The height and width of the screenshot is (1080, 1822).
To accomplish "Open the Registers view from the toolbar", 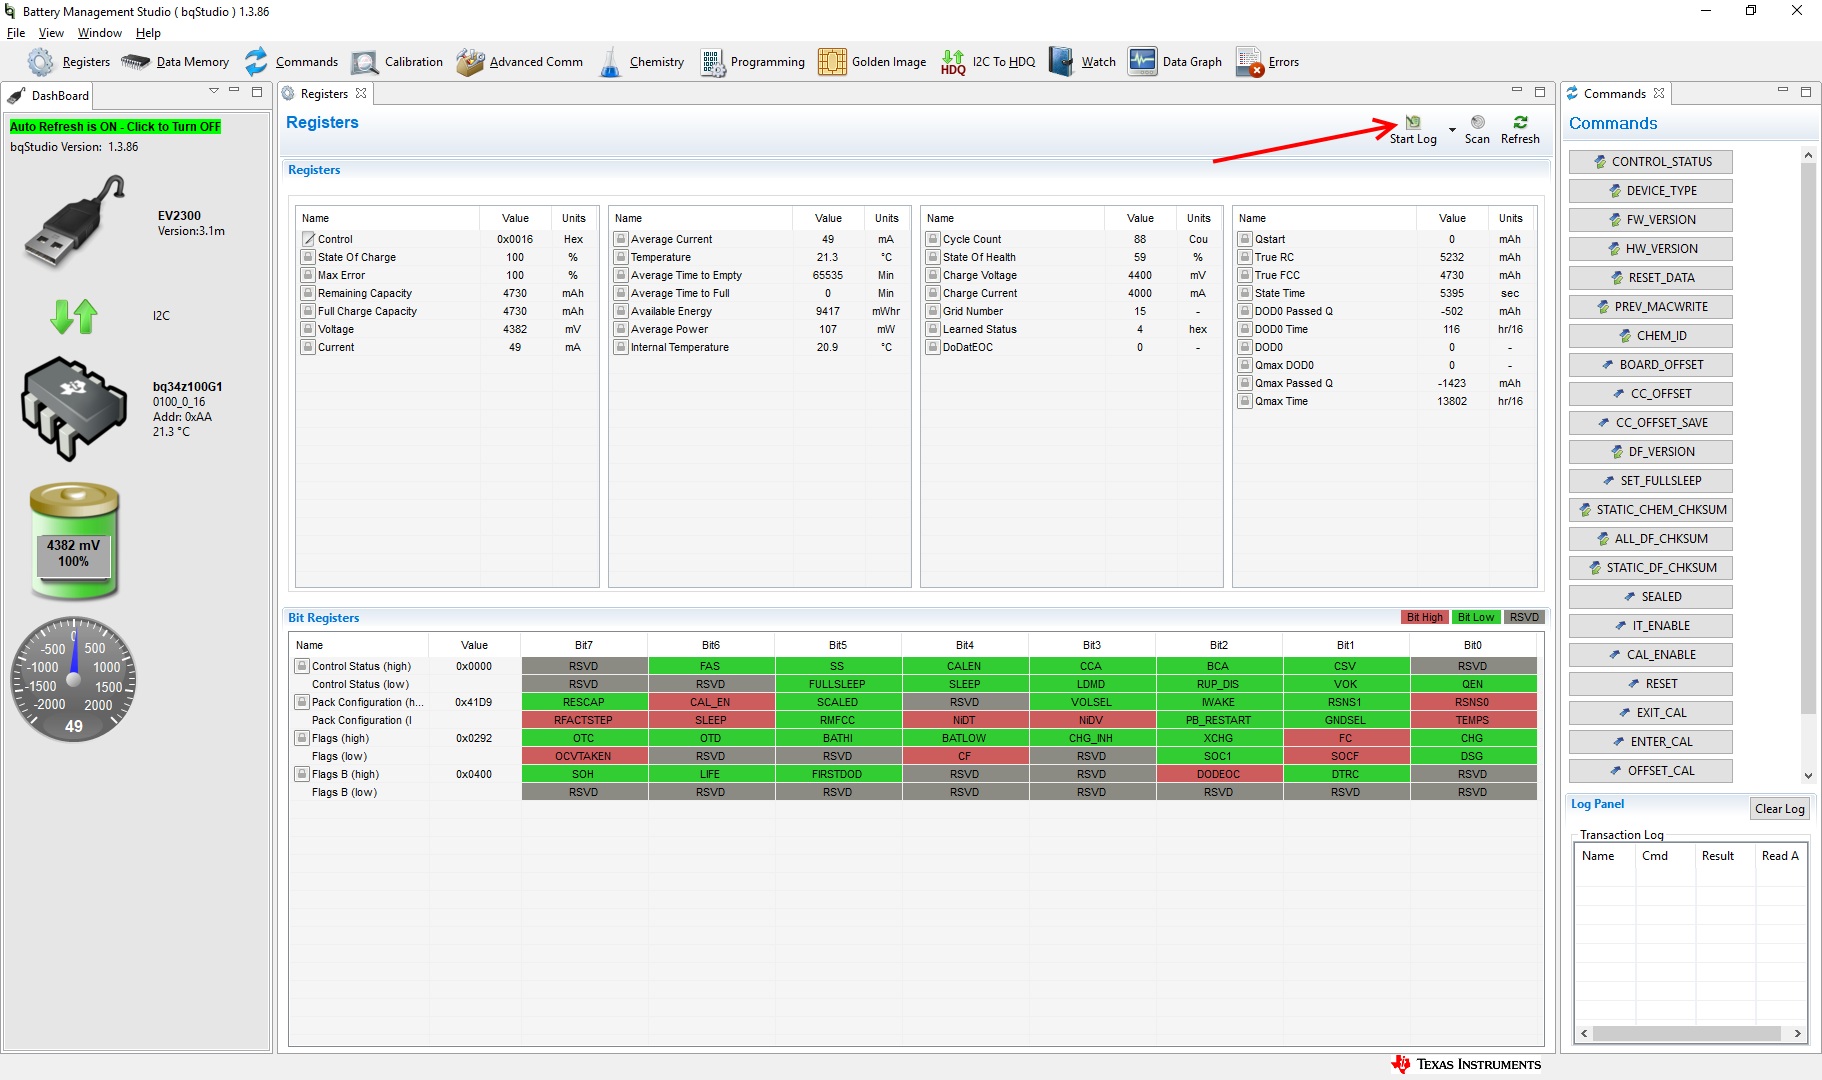I will tap(69, 62).
